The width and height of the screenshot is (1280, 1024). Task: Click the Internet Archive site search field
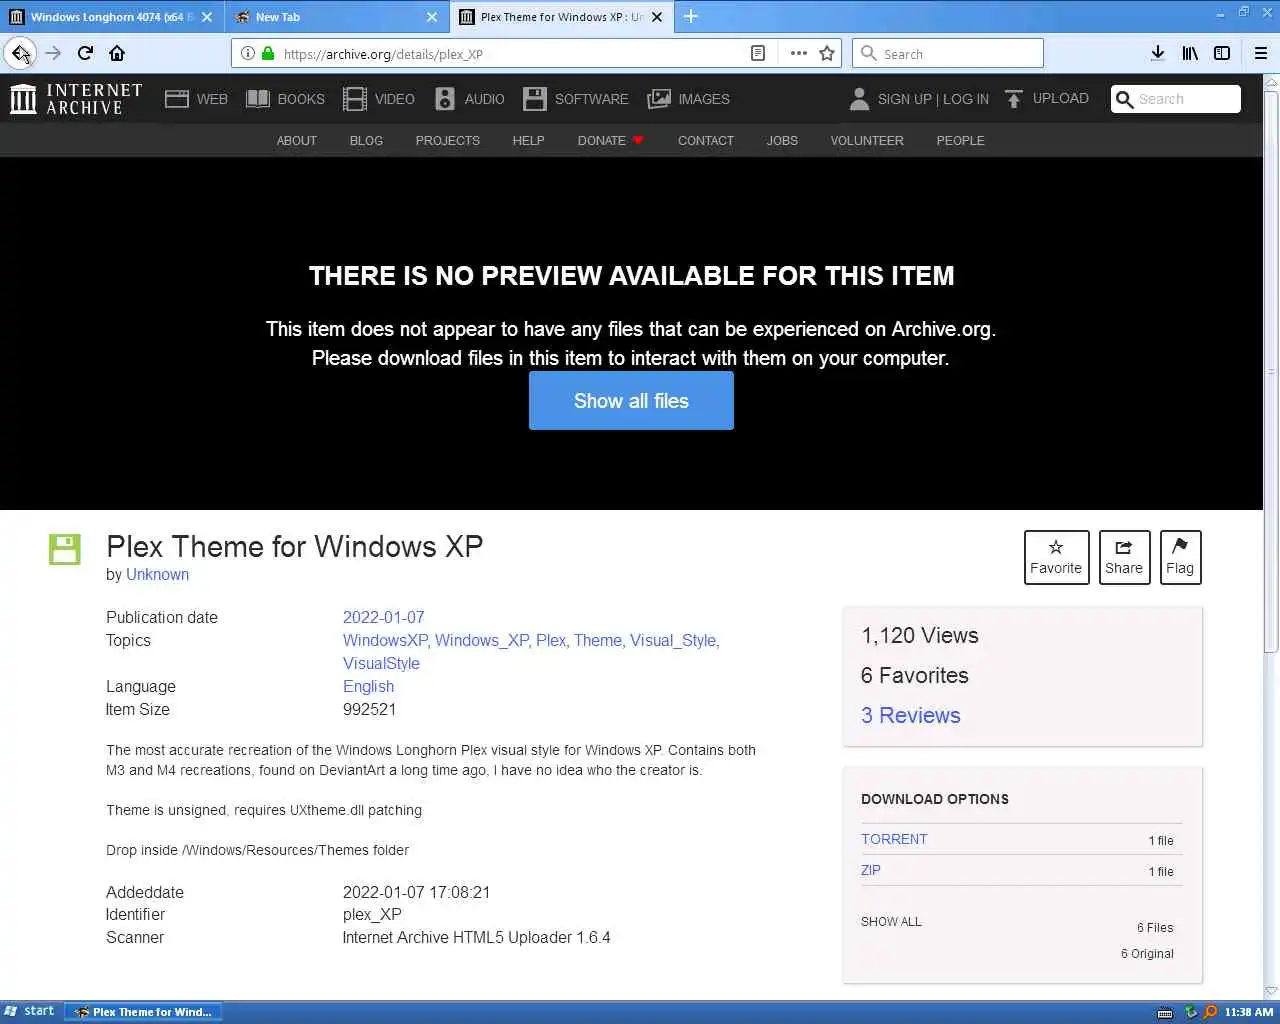(1176, 99)
